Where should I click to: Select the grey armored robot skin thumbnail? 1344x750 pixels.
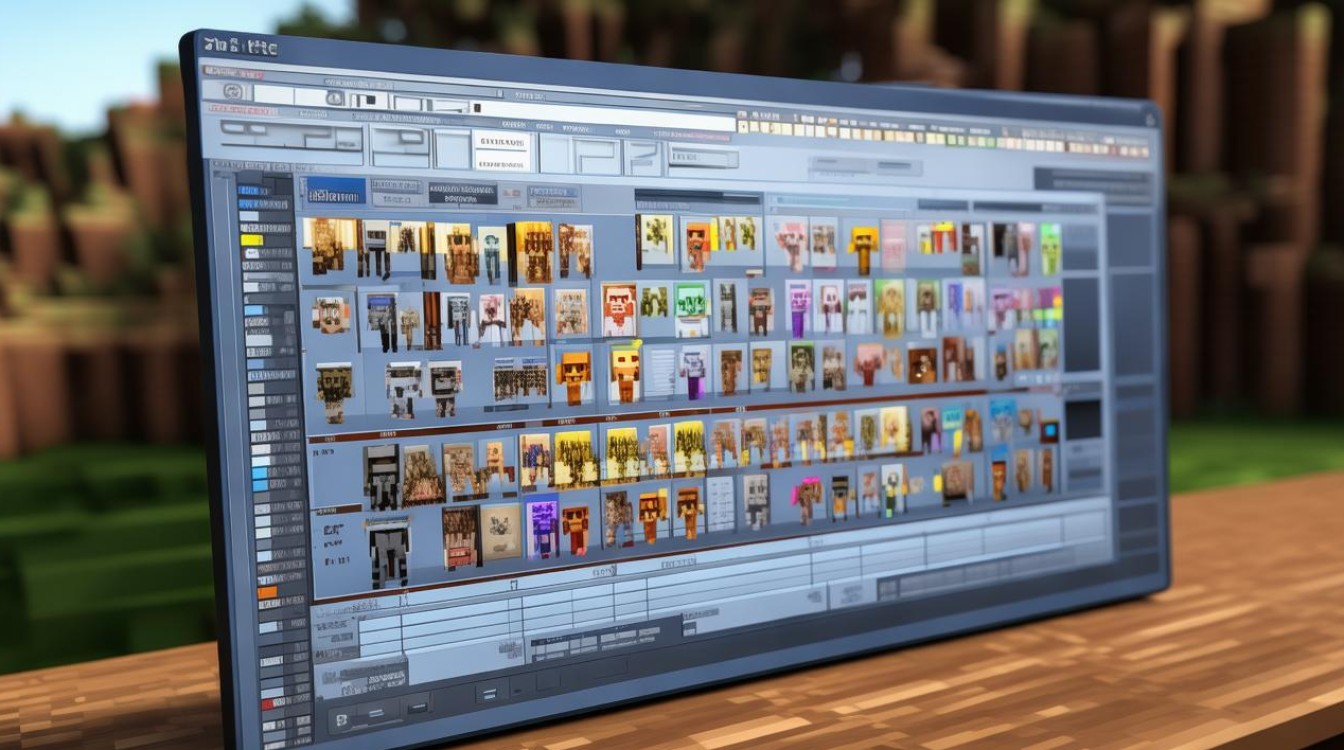click(387, 551)
